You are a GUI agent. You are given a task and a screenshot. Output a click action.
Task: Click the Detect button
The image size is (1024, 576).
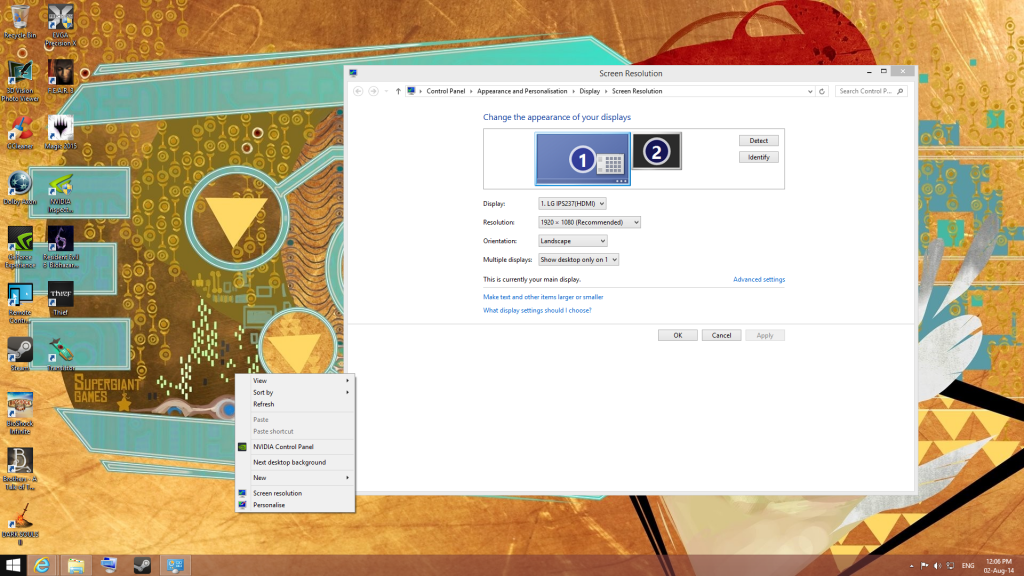click(758, 140)
